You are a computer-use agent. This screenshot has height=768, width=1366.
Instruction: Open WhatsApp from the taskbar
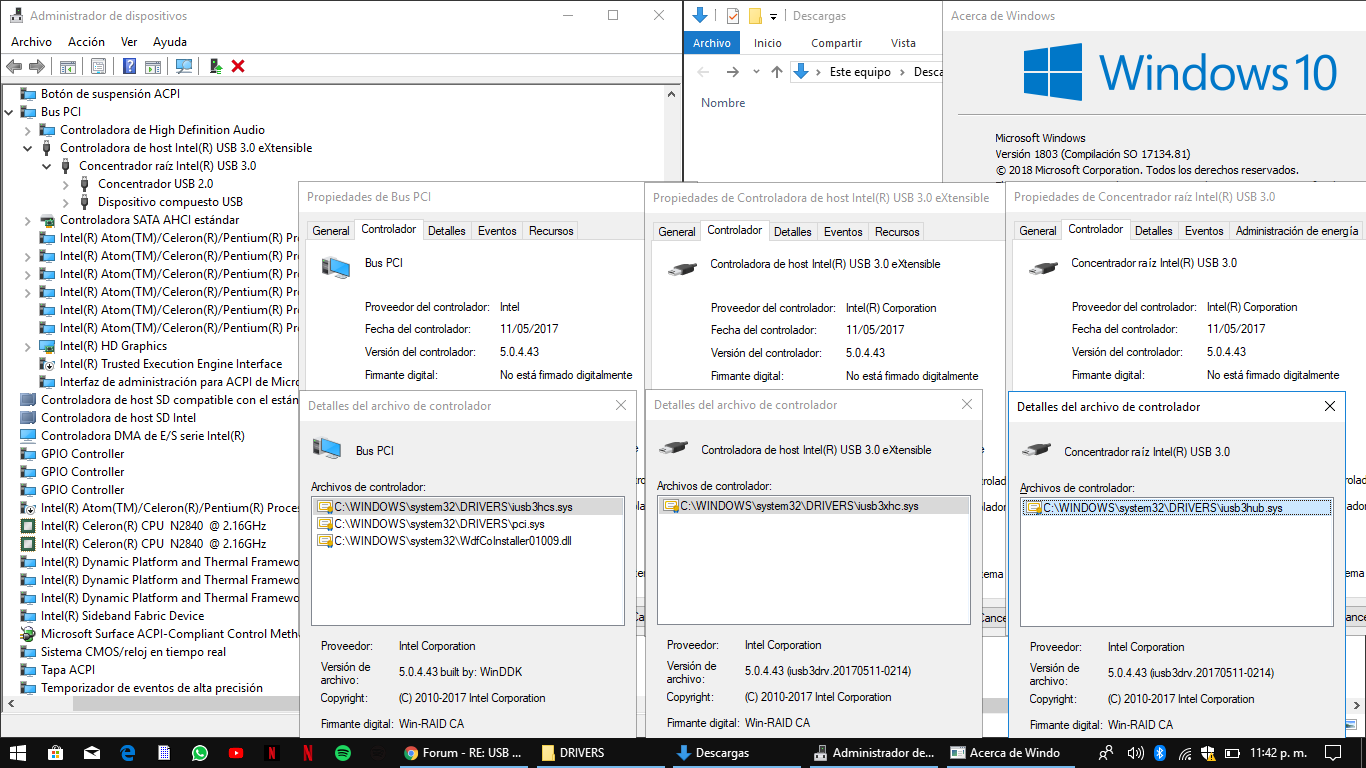(x=200, y=753)
